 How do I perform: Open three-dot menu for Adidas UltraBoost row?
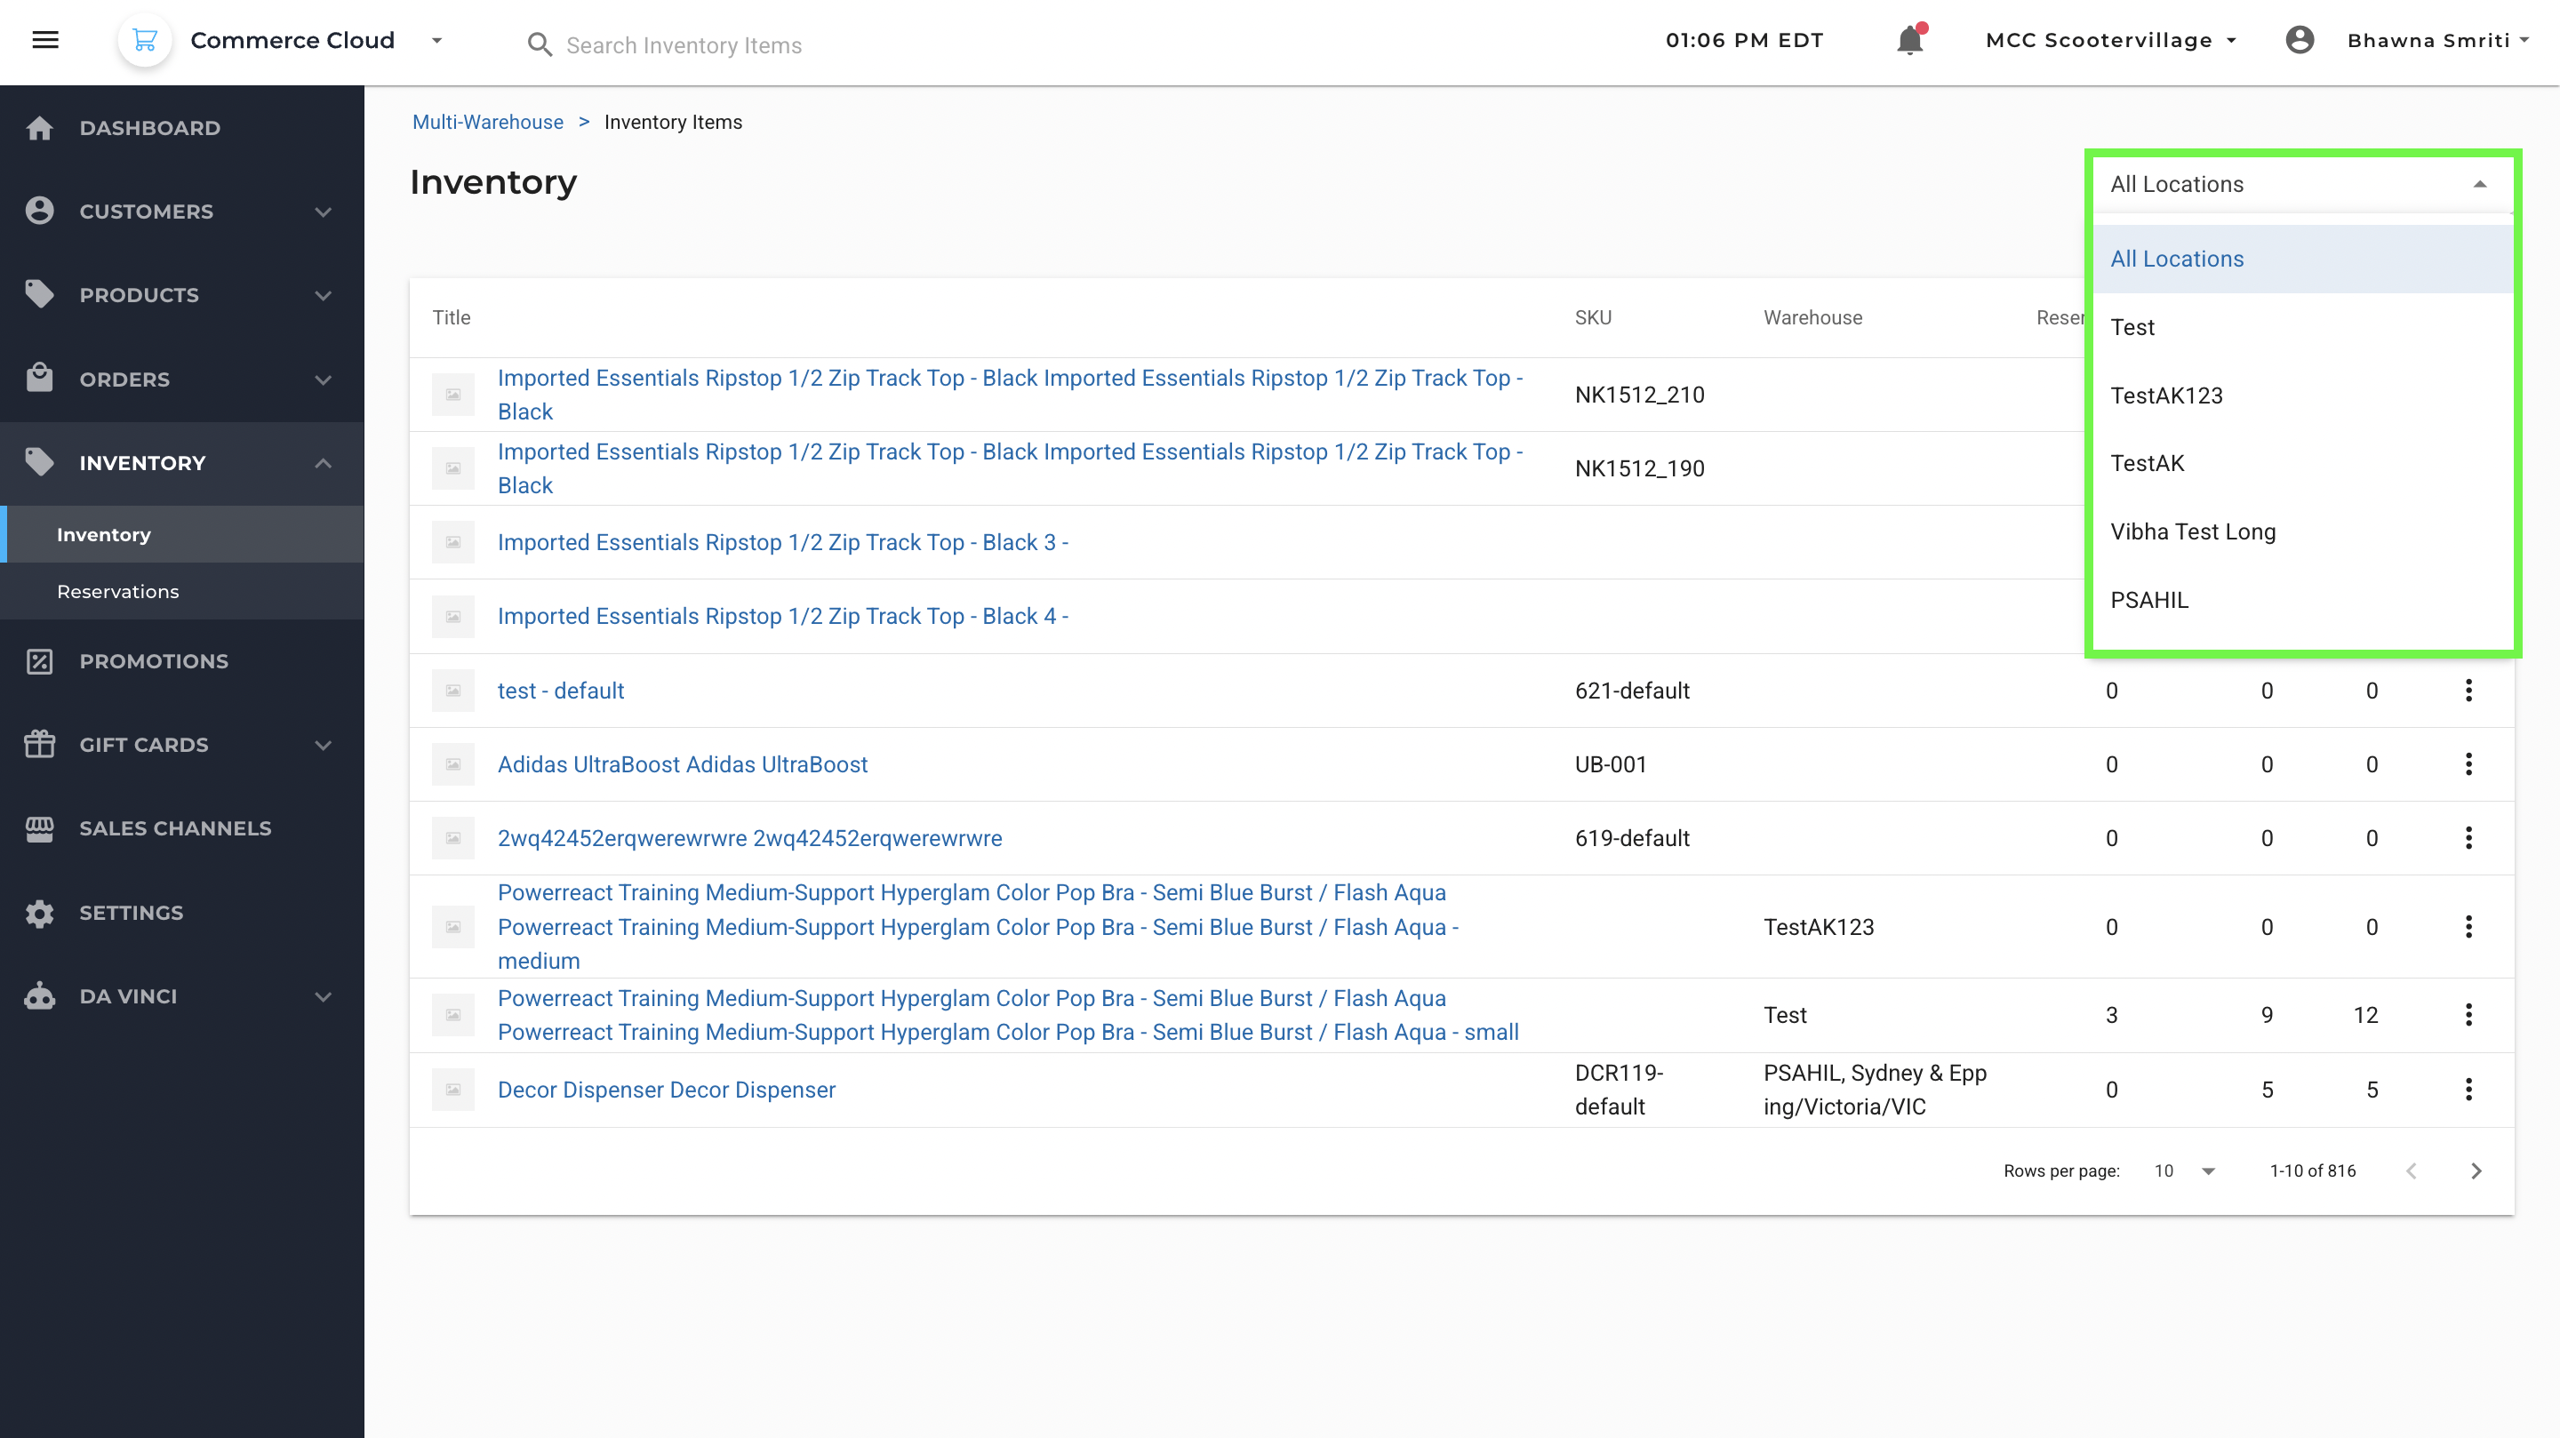[x=2468, y=764]
